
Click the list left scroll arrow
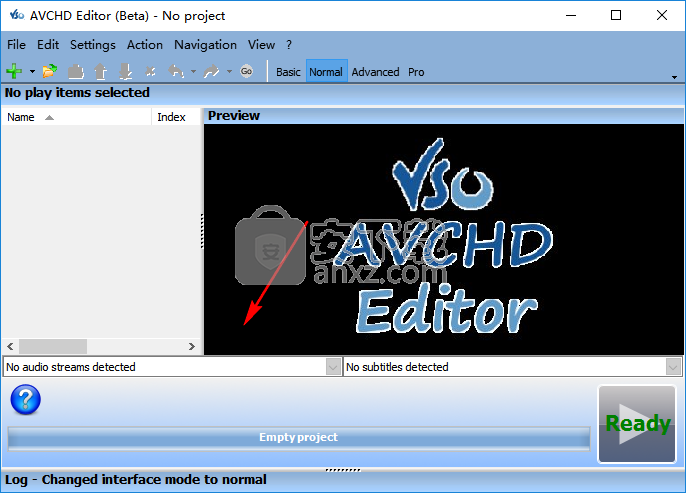[10, 346]
